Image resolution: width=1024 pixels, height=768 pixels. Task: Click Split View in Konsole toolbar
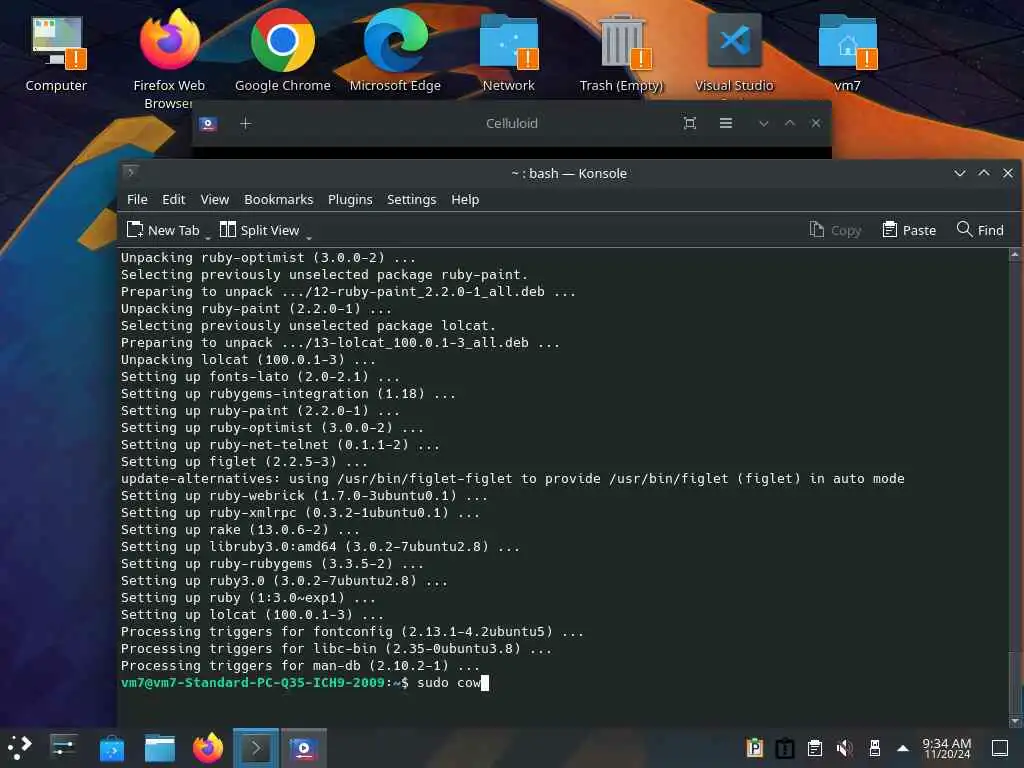click(259, 230)
